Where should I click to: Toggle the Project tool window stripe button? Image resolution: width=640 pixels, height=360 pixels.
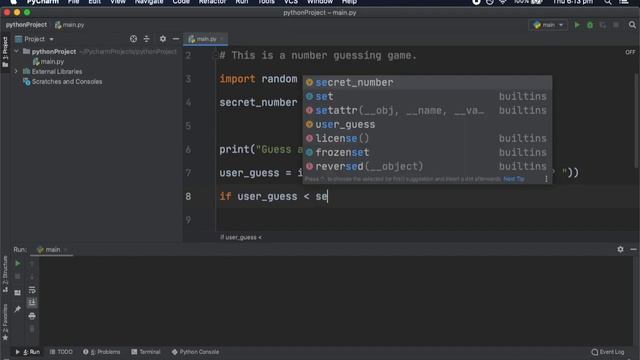point(5,51)
